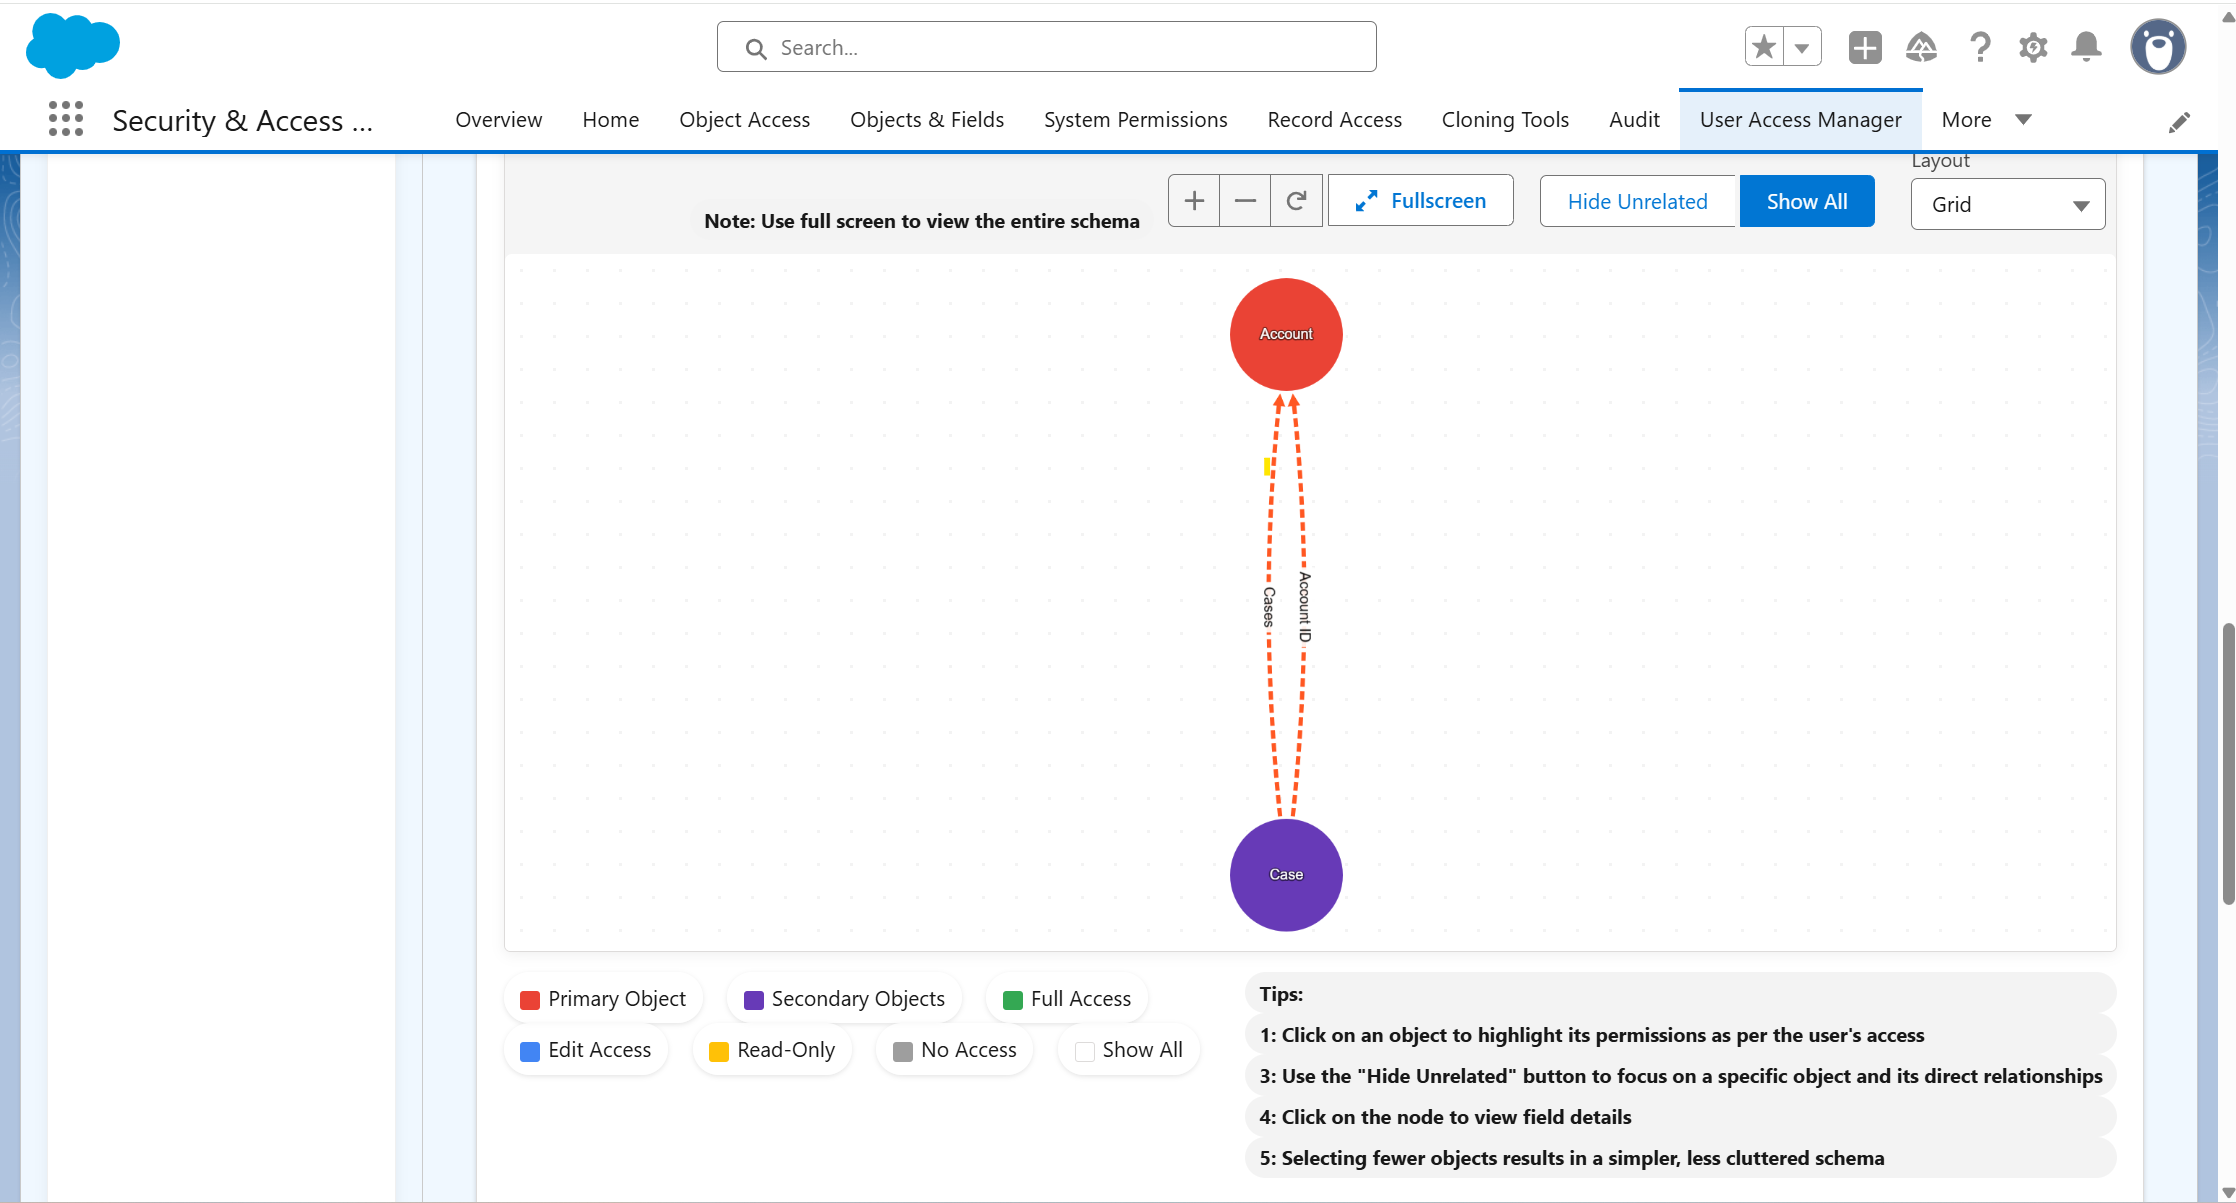Viewport: 2236px width, 1203px height.
Task: Click the zoom in plus button
Action: 1194,201
